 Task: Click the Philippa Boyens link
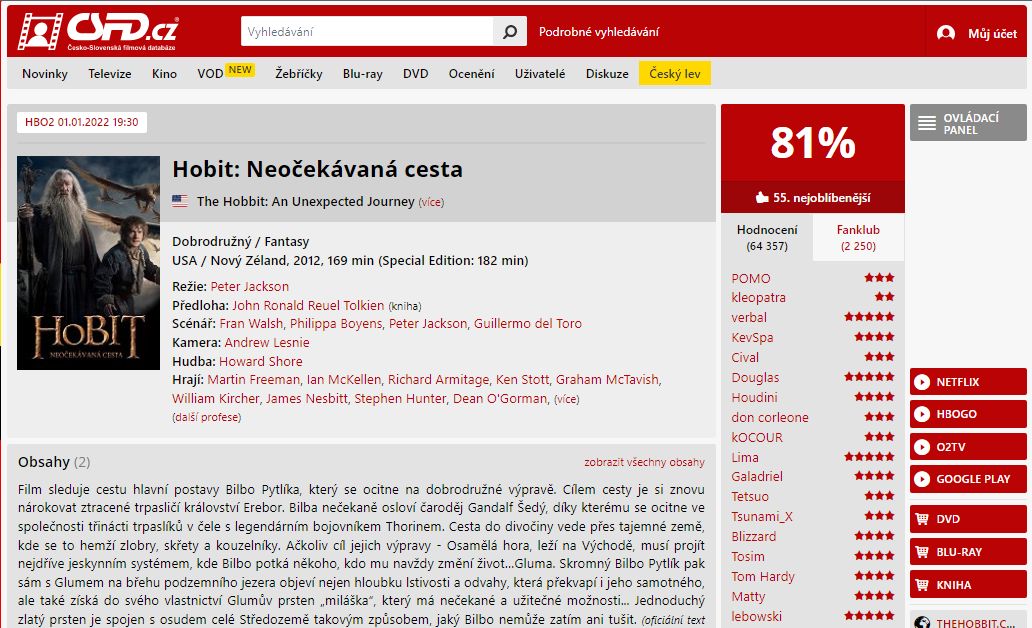336,323
